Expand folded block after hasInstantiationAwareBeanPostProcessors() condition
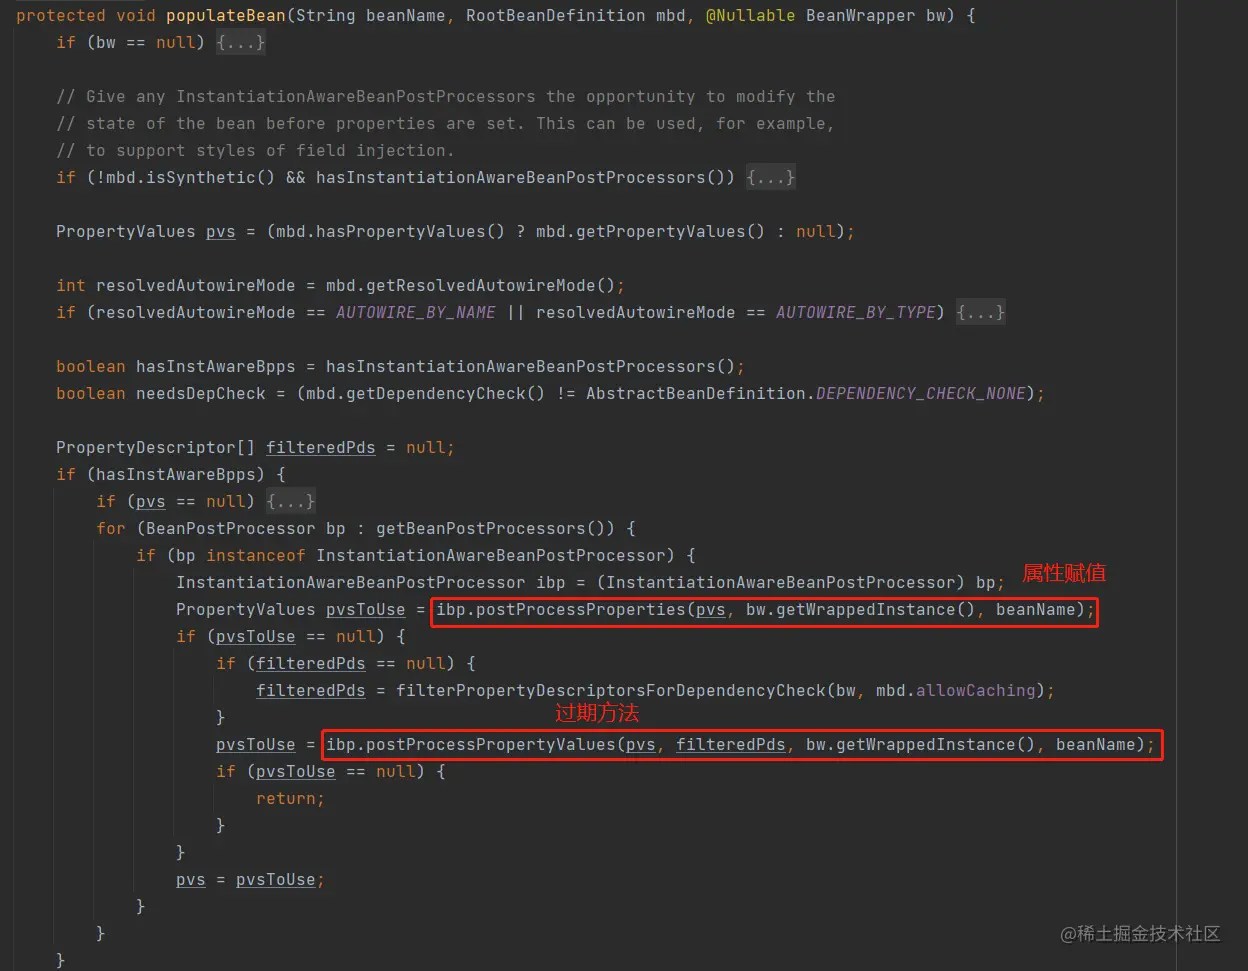1248x971 pixels. pyautogui.click(x=771, y=178)
